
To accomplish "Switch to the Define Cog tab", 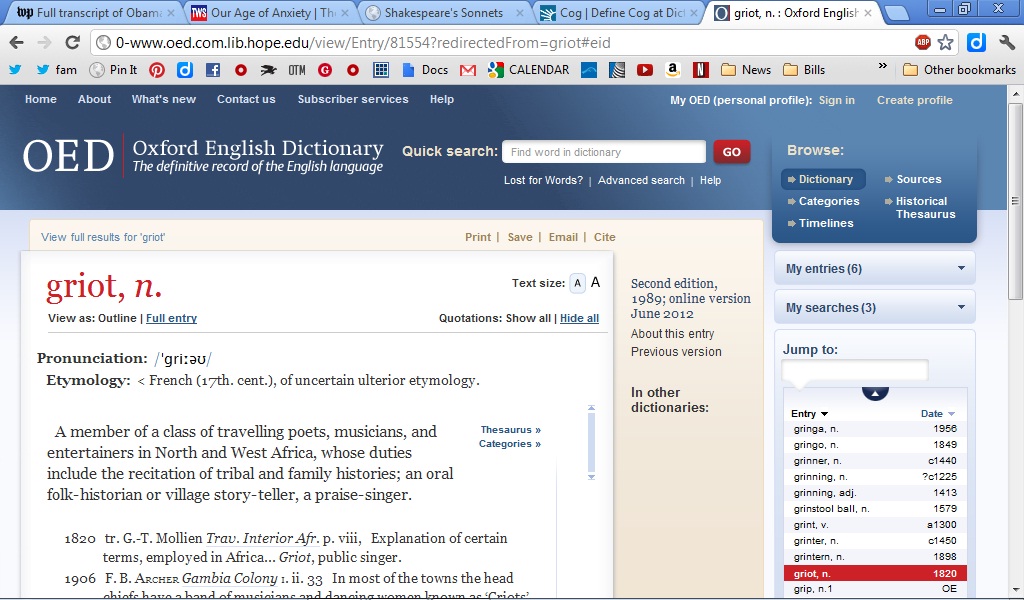I will 619,12.
